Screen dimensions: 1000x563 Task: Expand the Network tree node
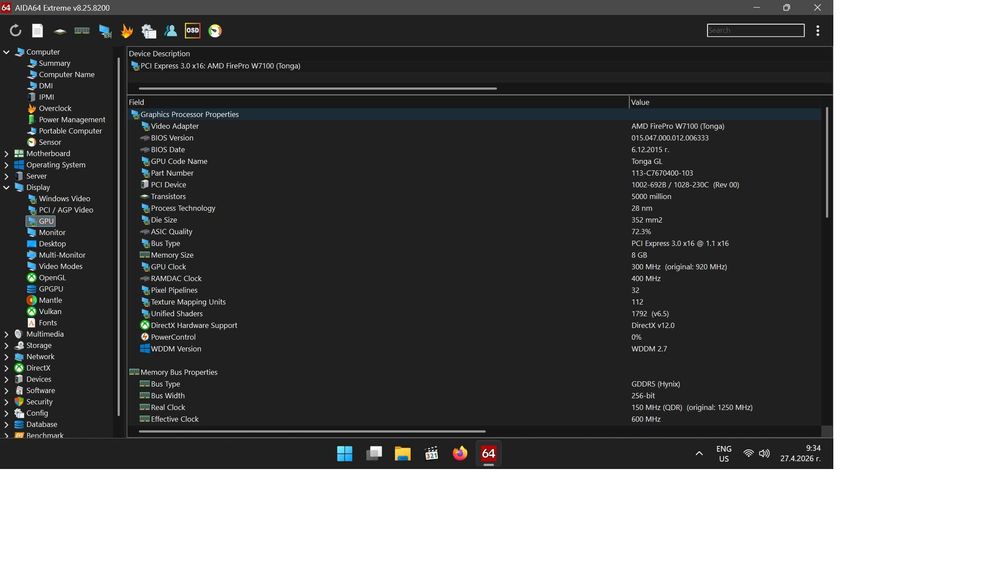click(x=6, y=357)
